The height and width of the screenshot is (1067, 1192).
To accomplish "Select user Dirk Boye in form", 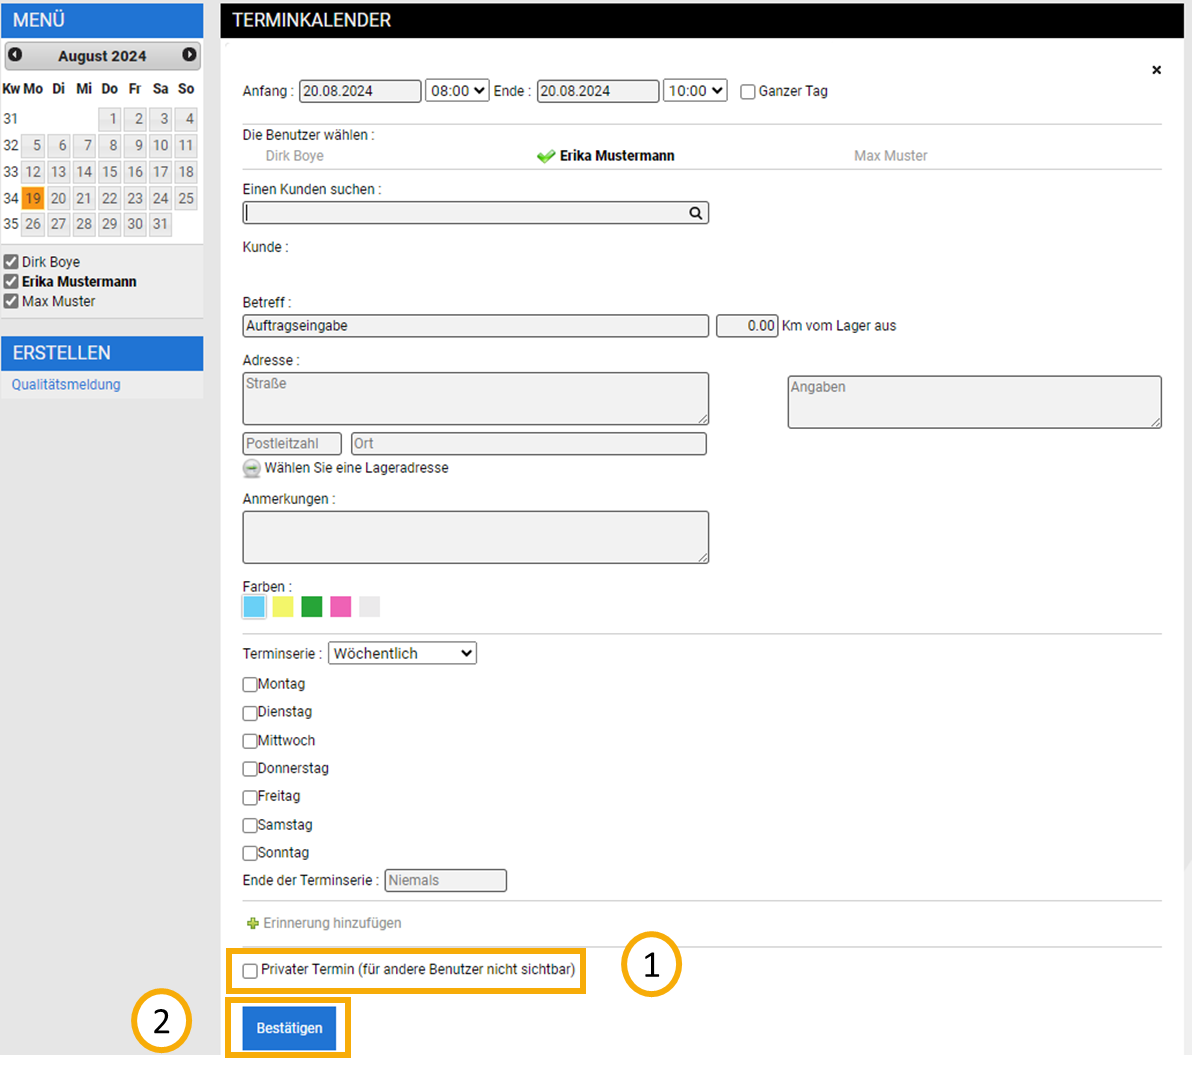I will tap(294, 156).
